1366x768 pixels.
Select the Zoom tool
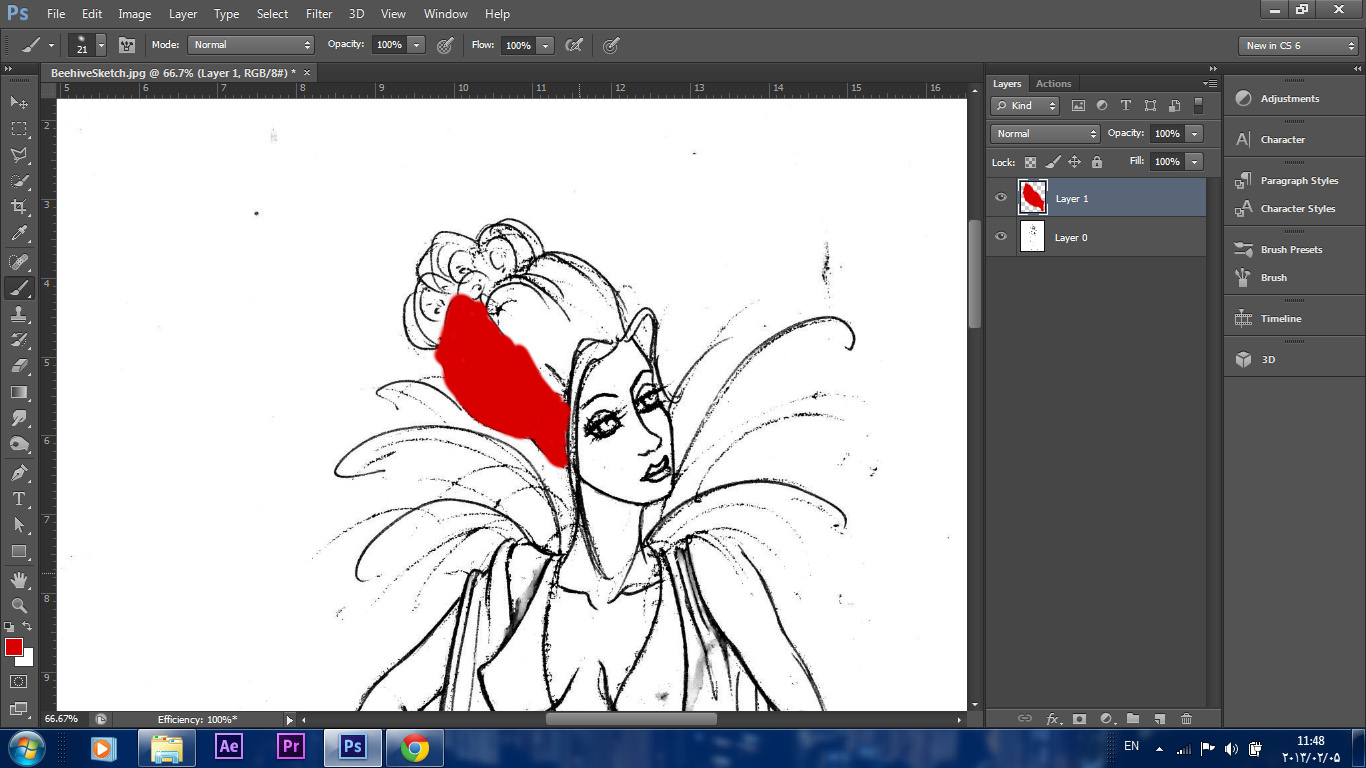(x=19, y=606)
